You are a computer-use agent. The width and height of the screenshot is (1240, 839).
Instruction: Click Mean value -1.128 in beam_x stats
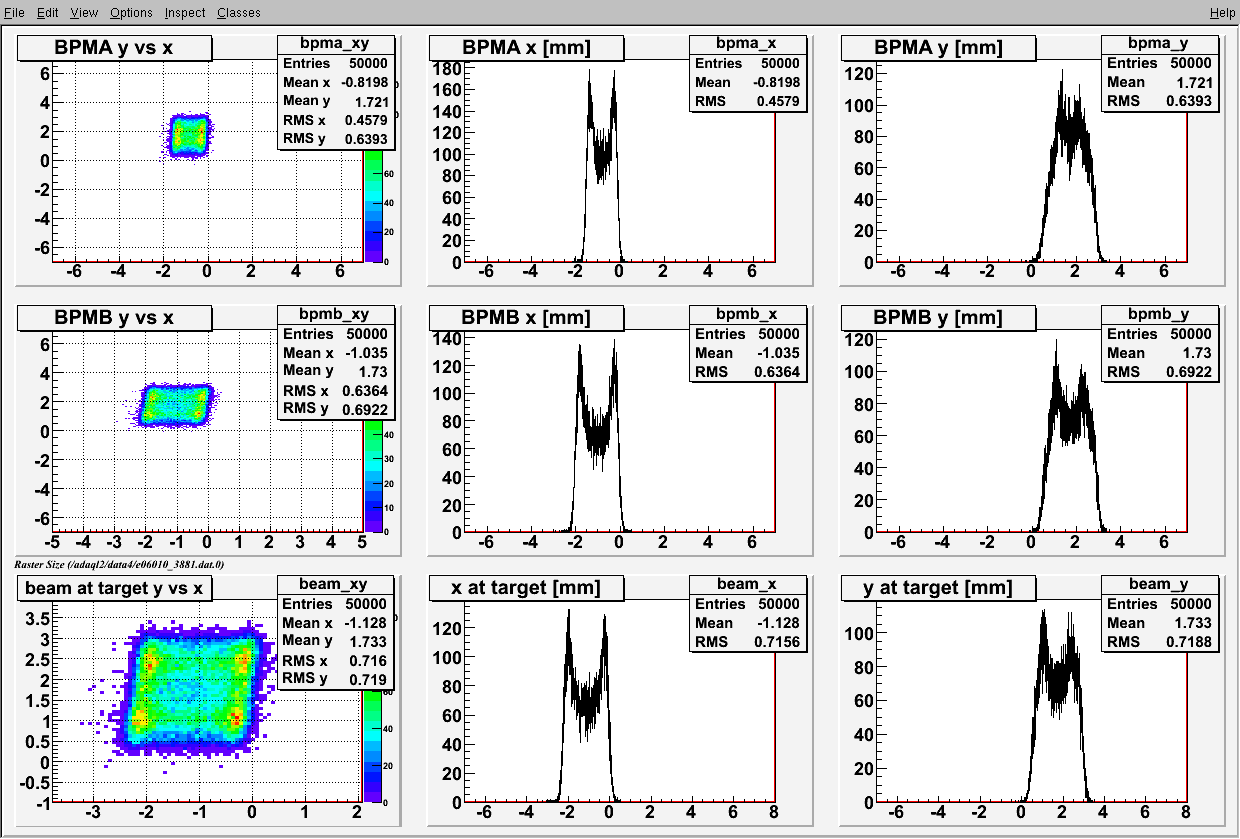tap(780, 622)
